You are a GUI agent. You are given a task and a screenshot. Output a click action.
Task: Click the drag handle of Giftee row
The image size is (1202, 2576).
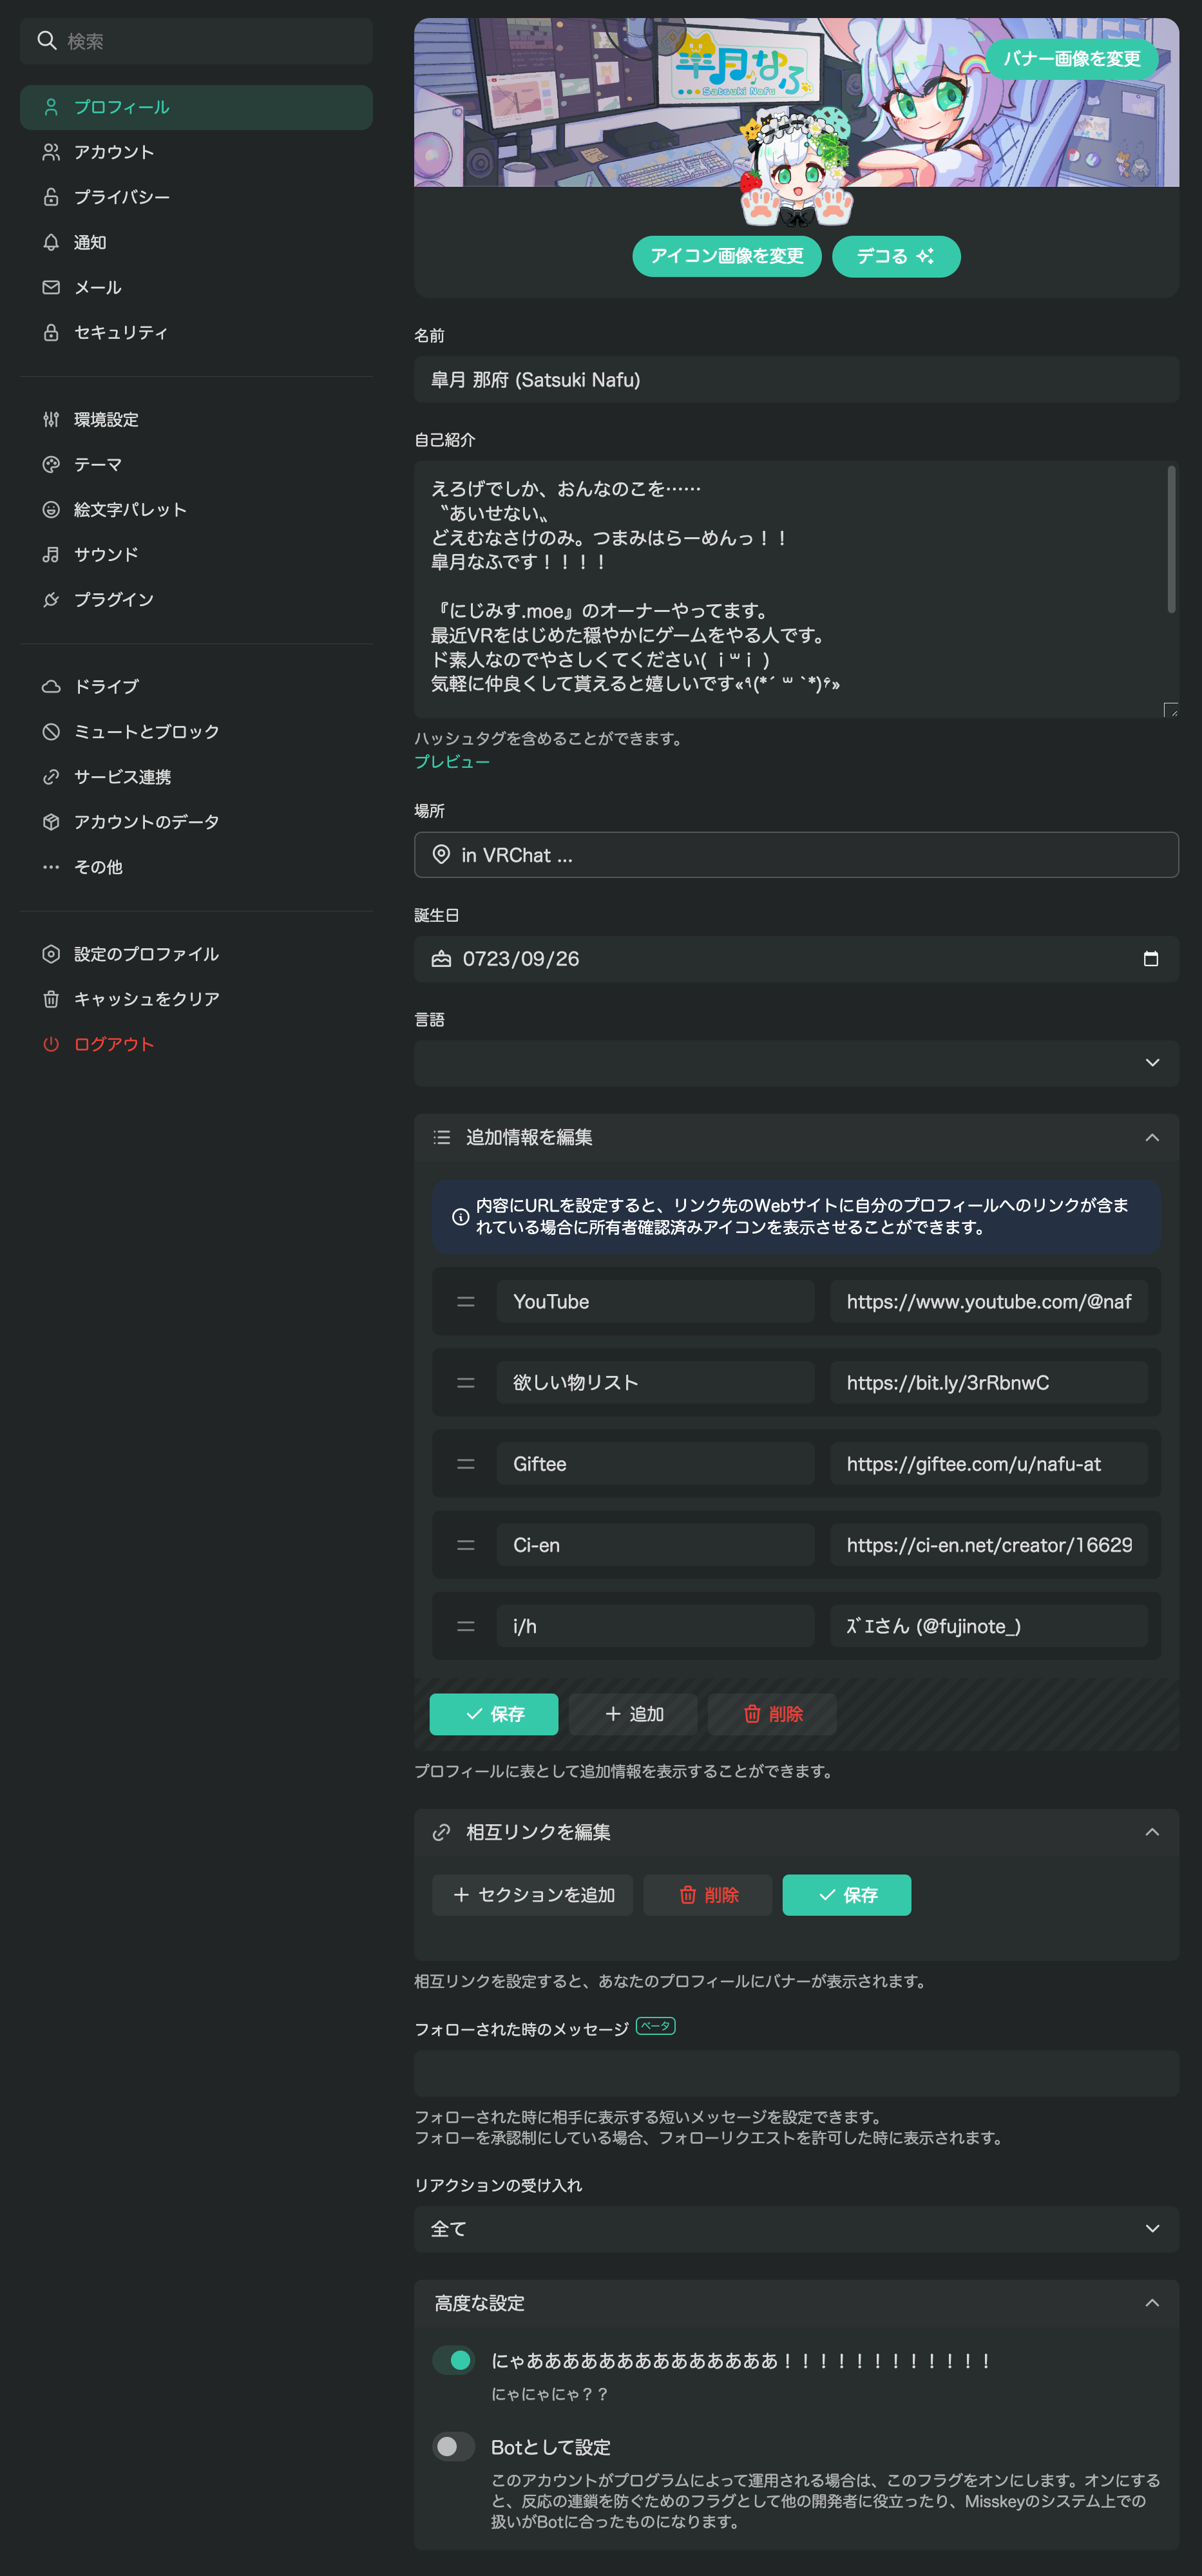[466, 1463]
